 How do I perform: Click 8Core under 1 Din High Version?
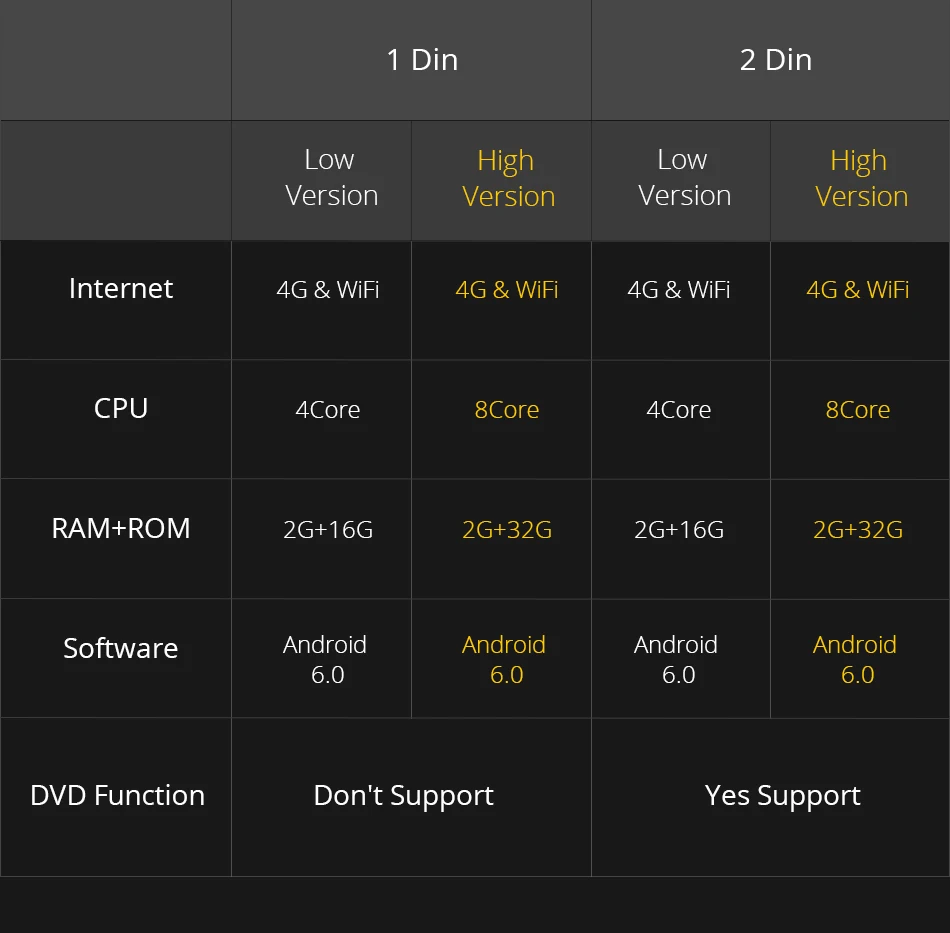(507, 410)
